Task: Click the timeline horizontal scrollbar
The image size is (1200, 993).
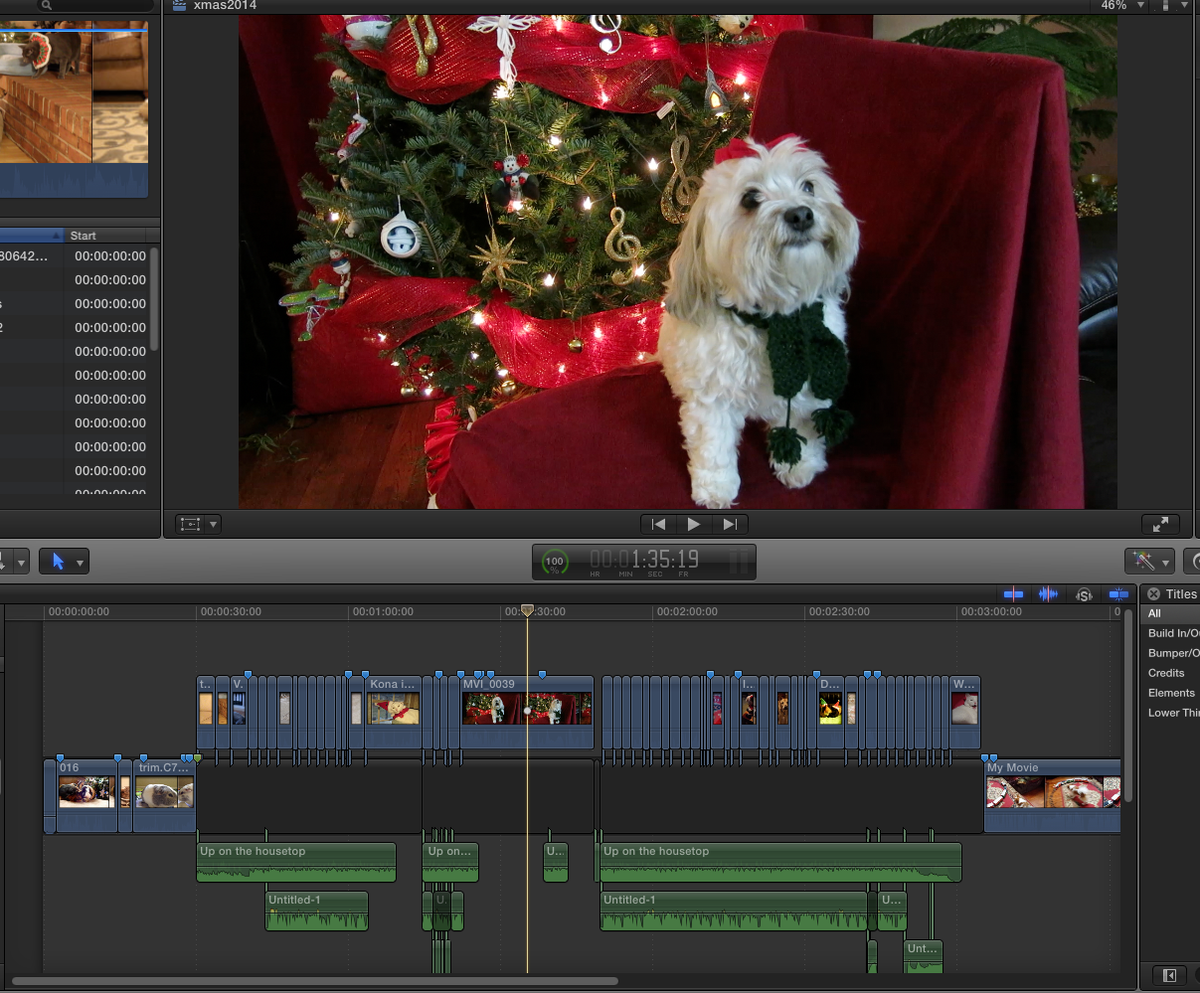Action: pos(315,981)
